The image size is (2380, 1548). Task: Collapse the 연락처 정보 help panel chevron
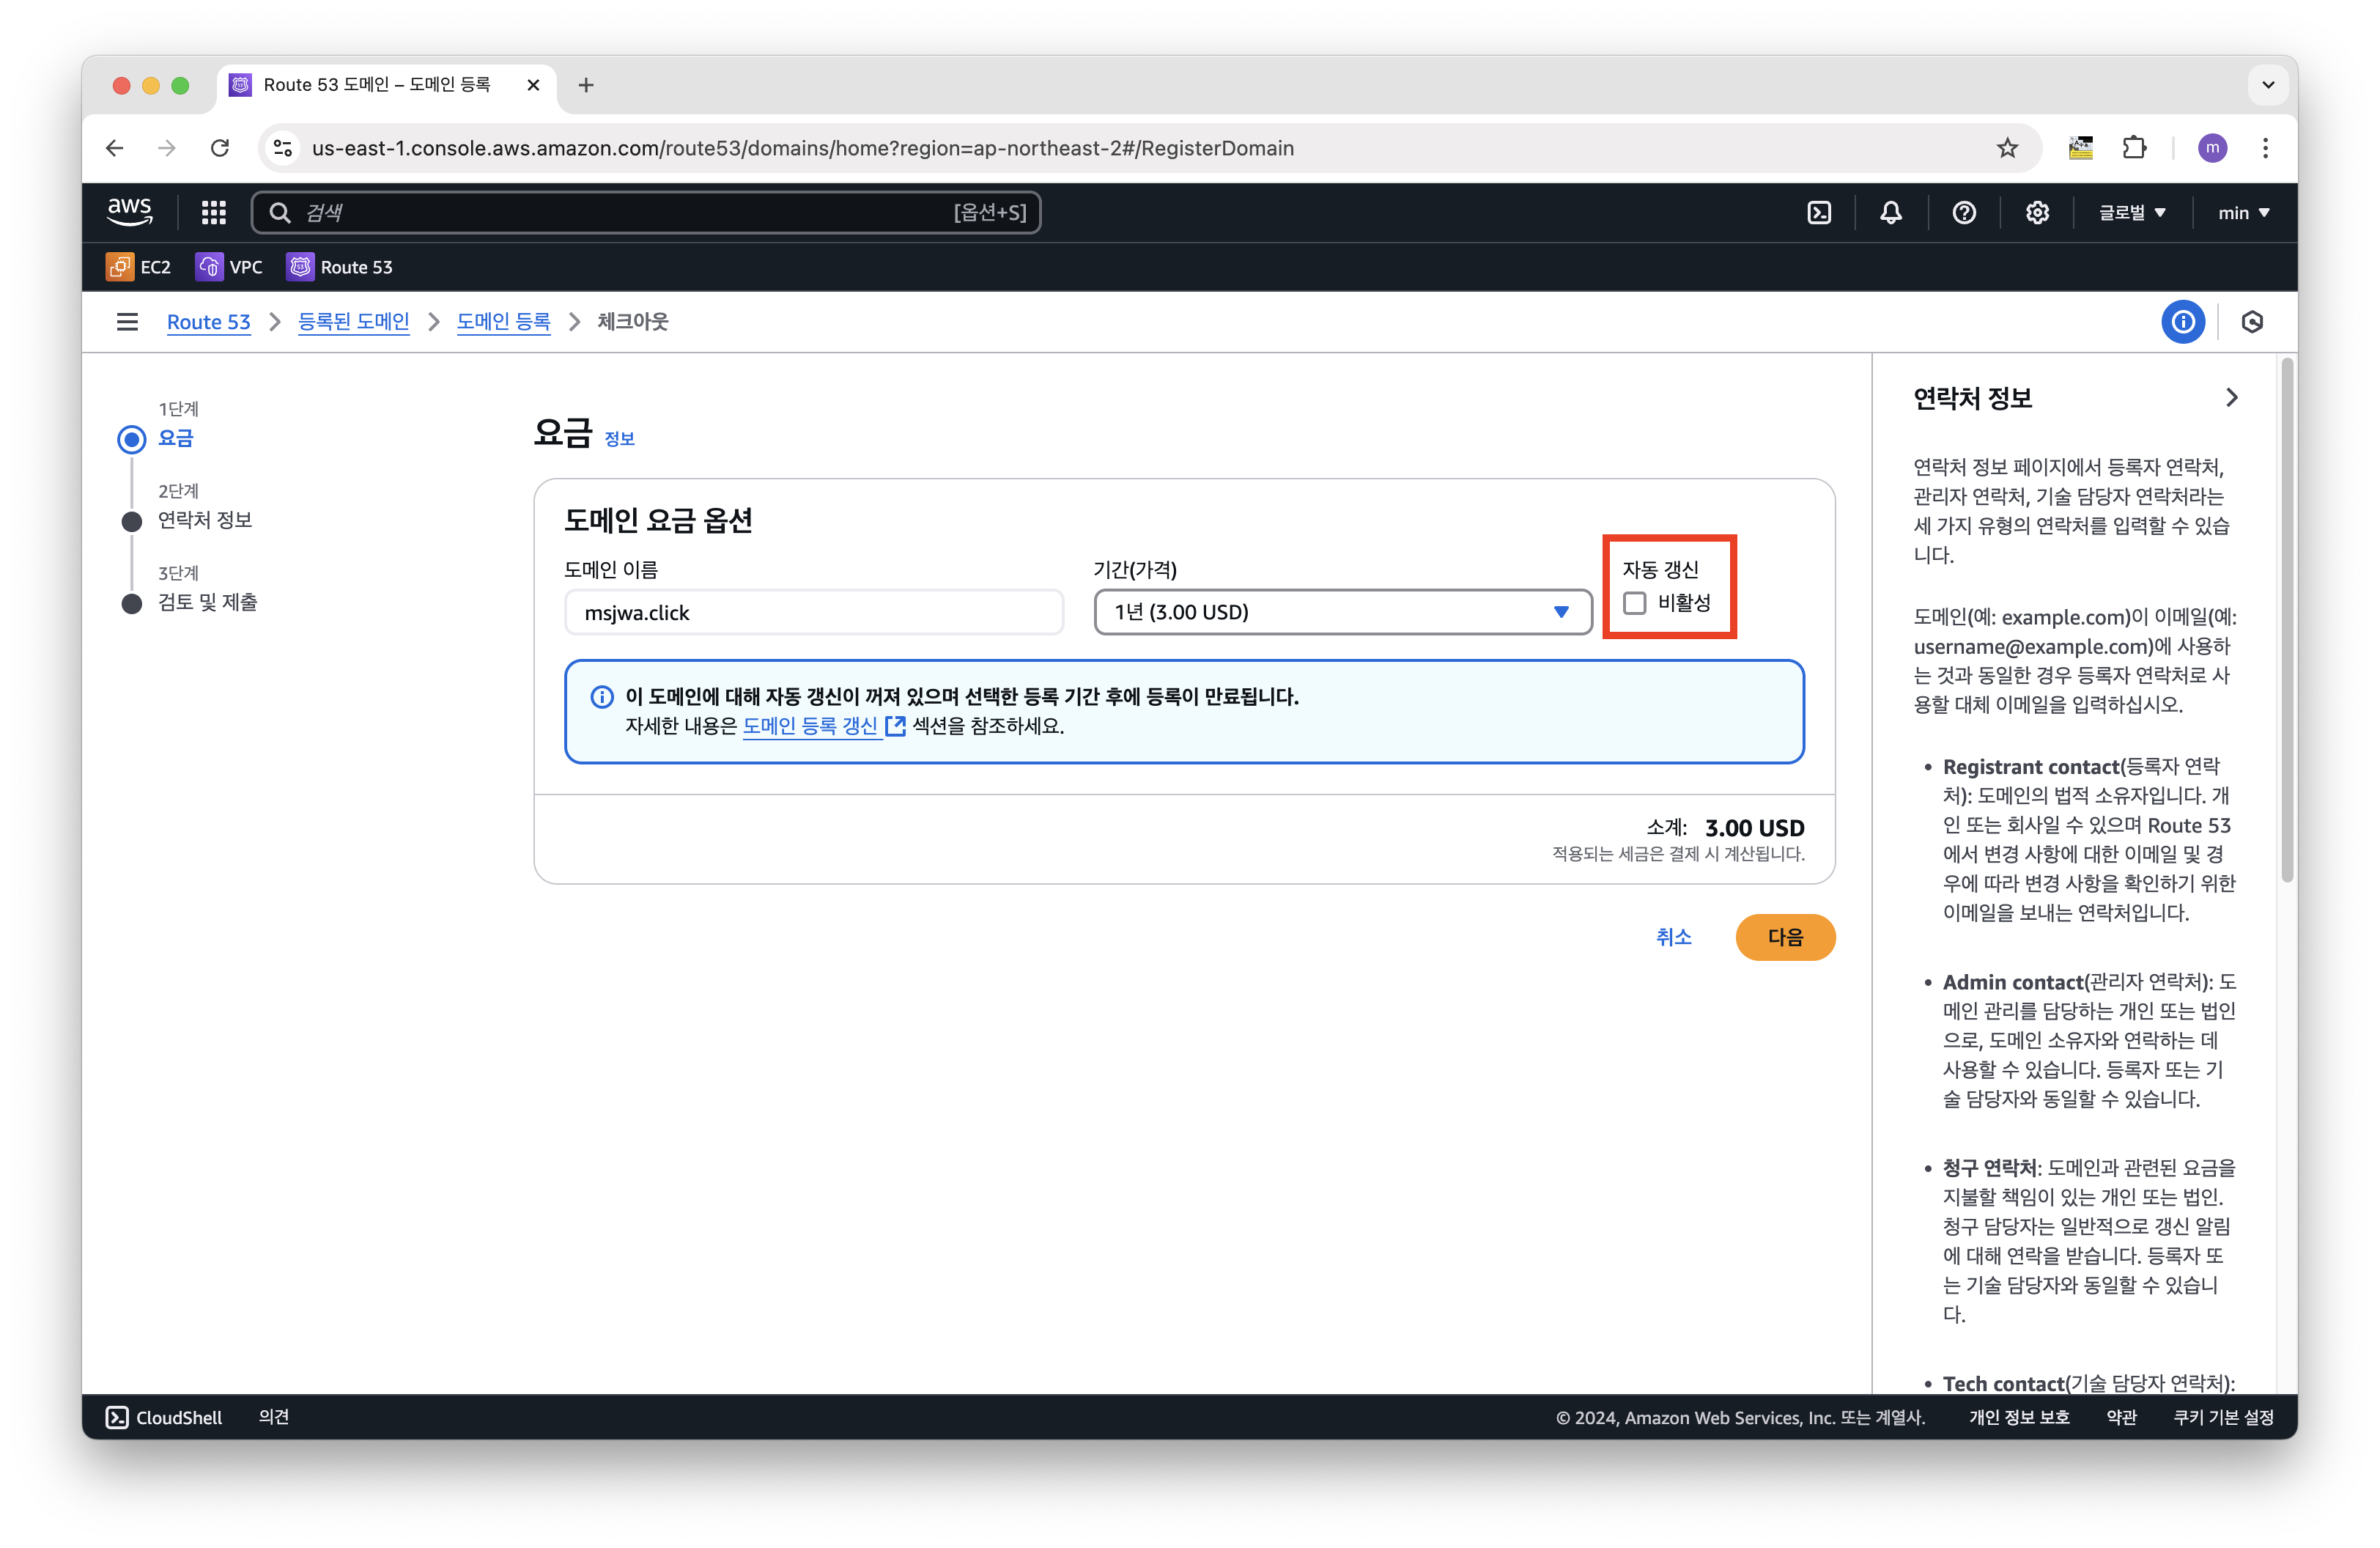[2232, 398]
